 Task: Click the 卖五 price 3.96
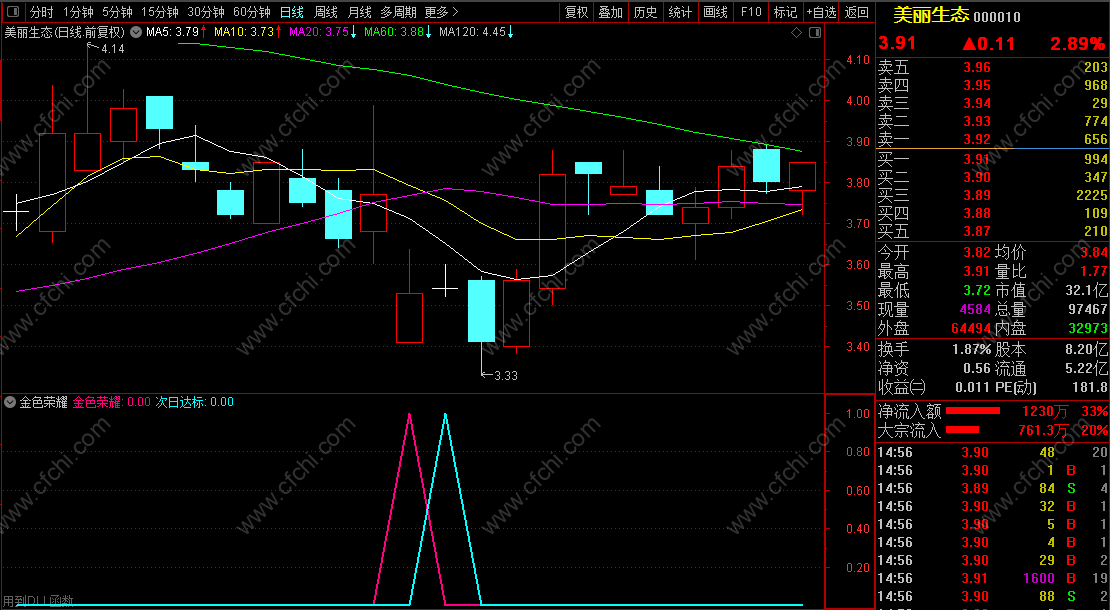tap(977, 67)
